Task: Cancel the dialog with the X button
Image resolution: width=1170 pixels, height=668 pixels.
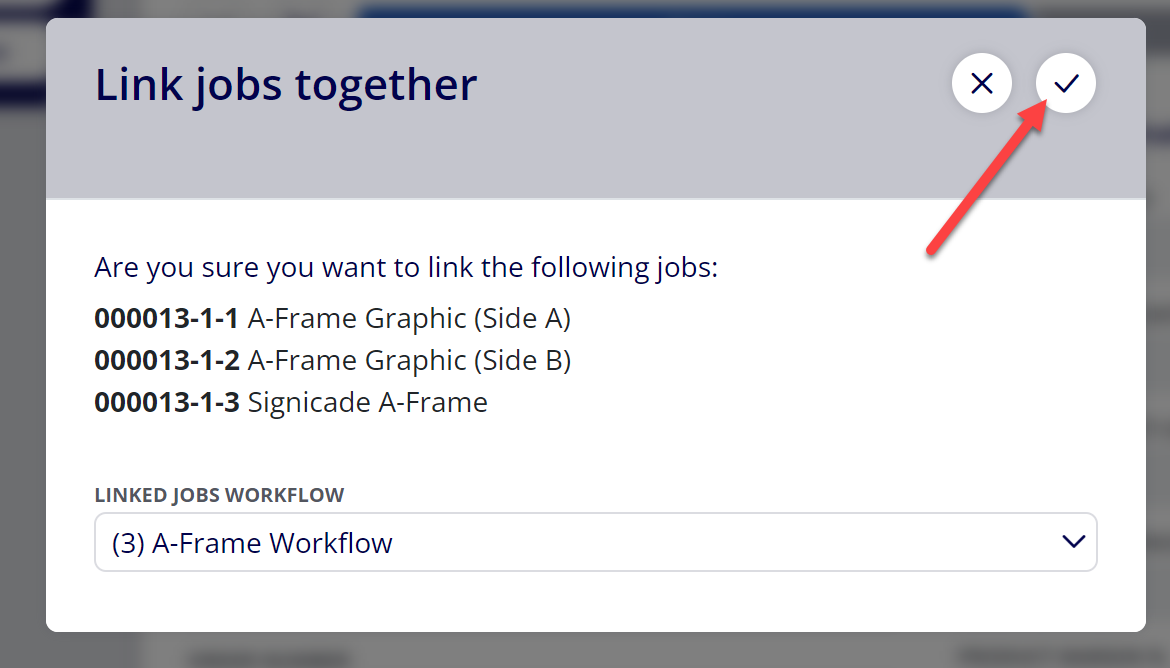Action: (982, 83)
